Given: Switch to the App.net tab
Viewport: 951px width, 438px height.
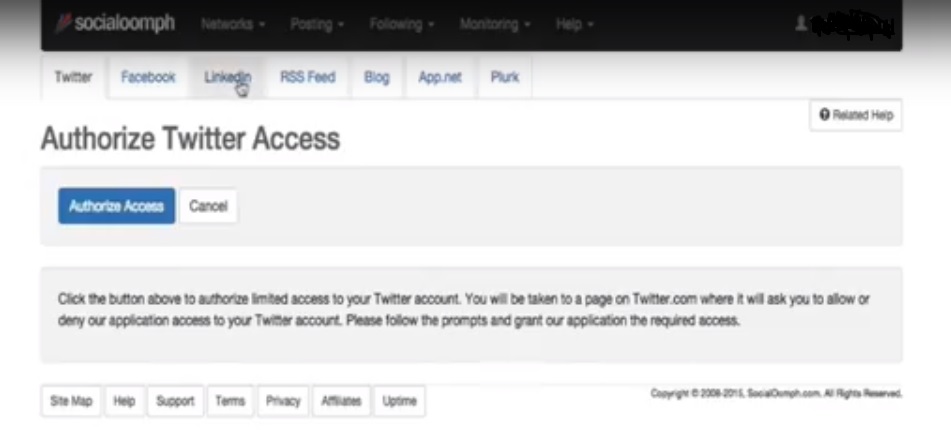Looking at the screenshot, I should tap(440, 77).
